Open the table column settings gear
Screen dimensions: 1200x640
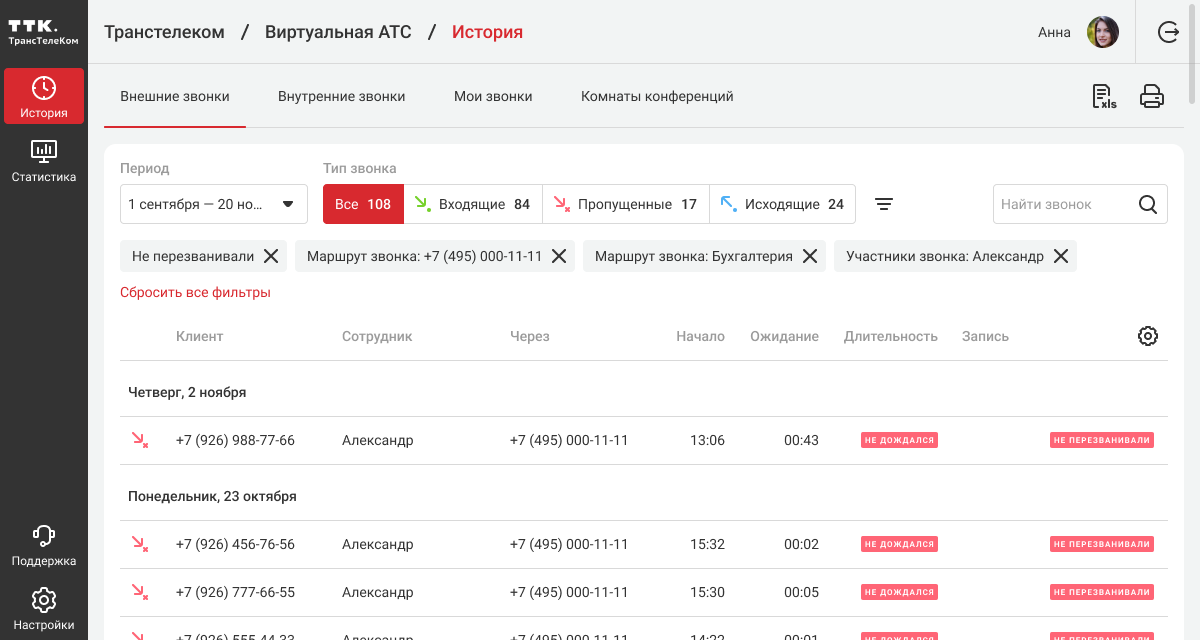click(x=1148, y=336)
